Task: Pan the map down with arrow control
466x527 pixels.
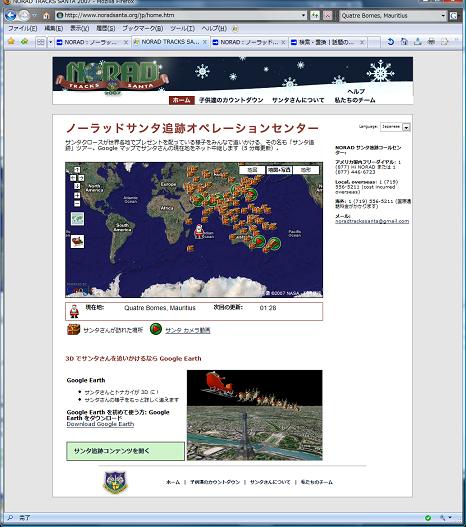Action: (x=77, y=186)
